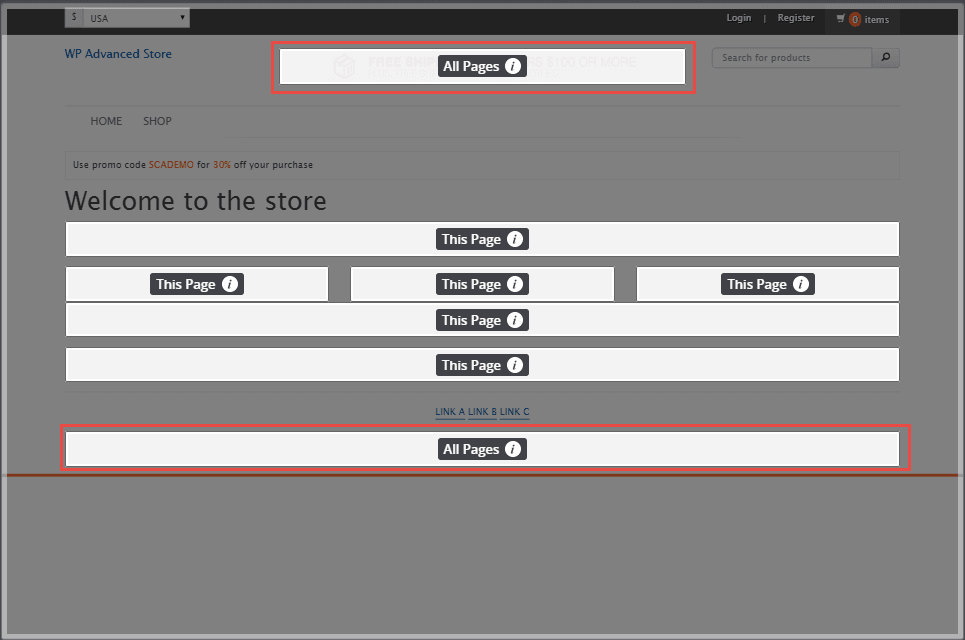Click info icon in middle column This Page
Screen dimensions: 965x640
pos(515,284)
